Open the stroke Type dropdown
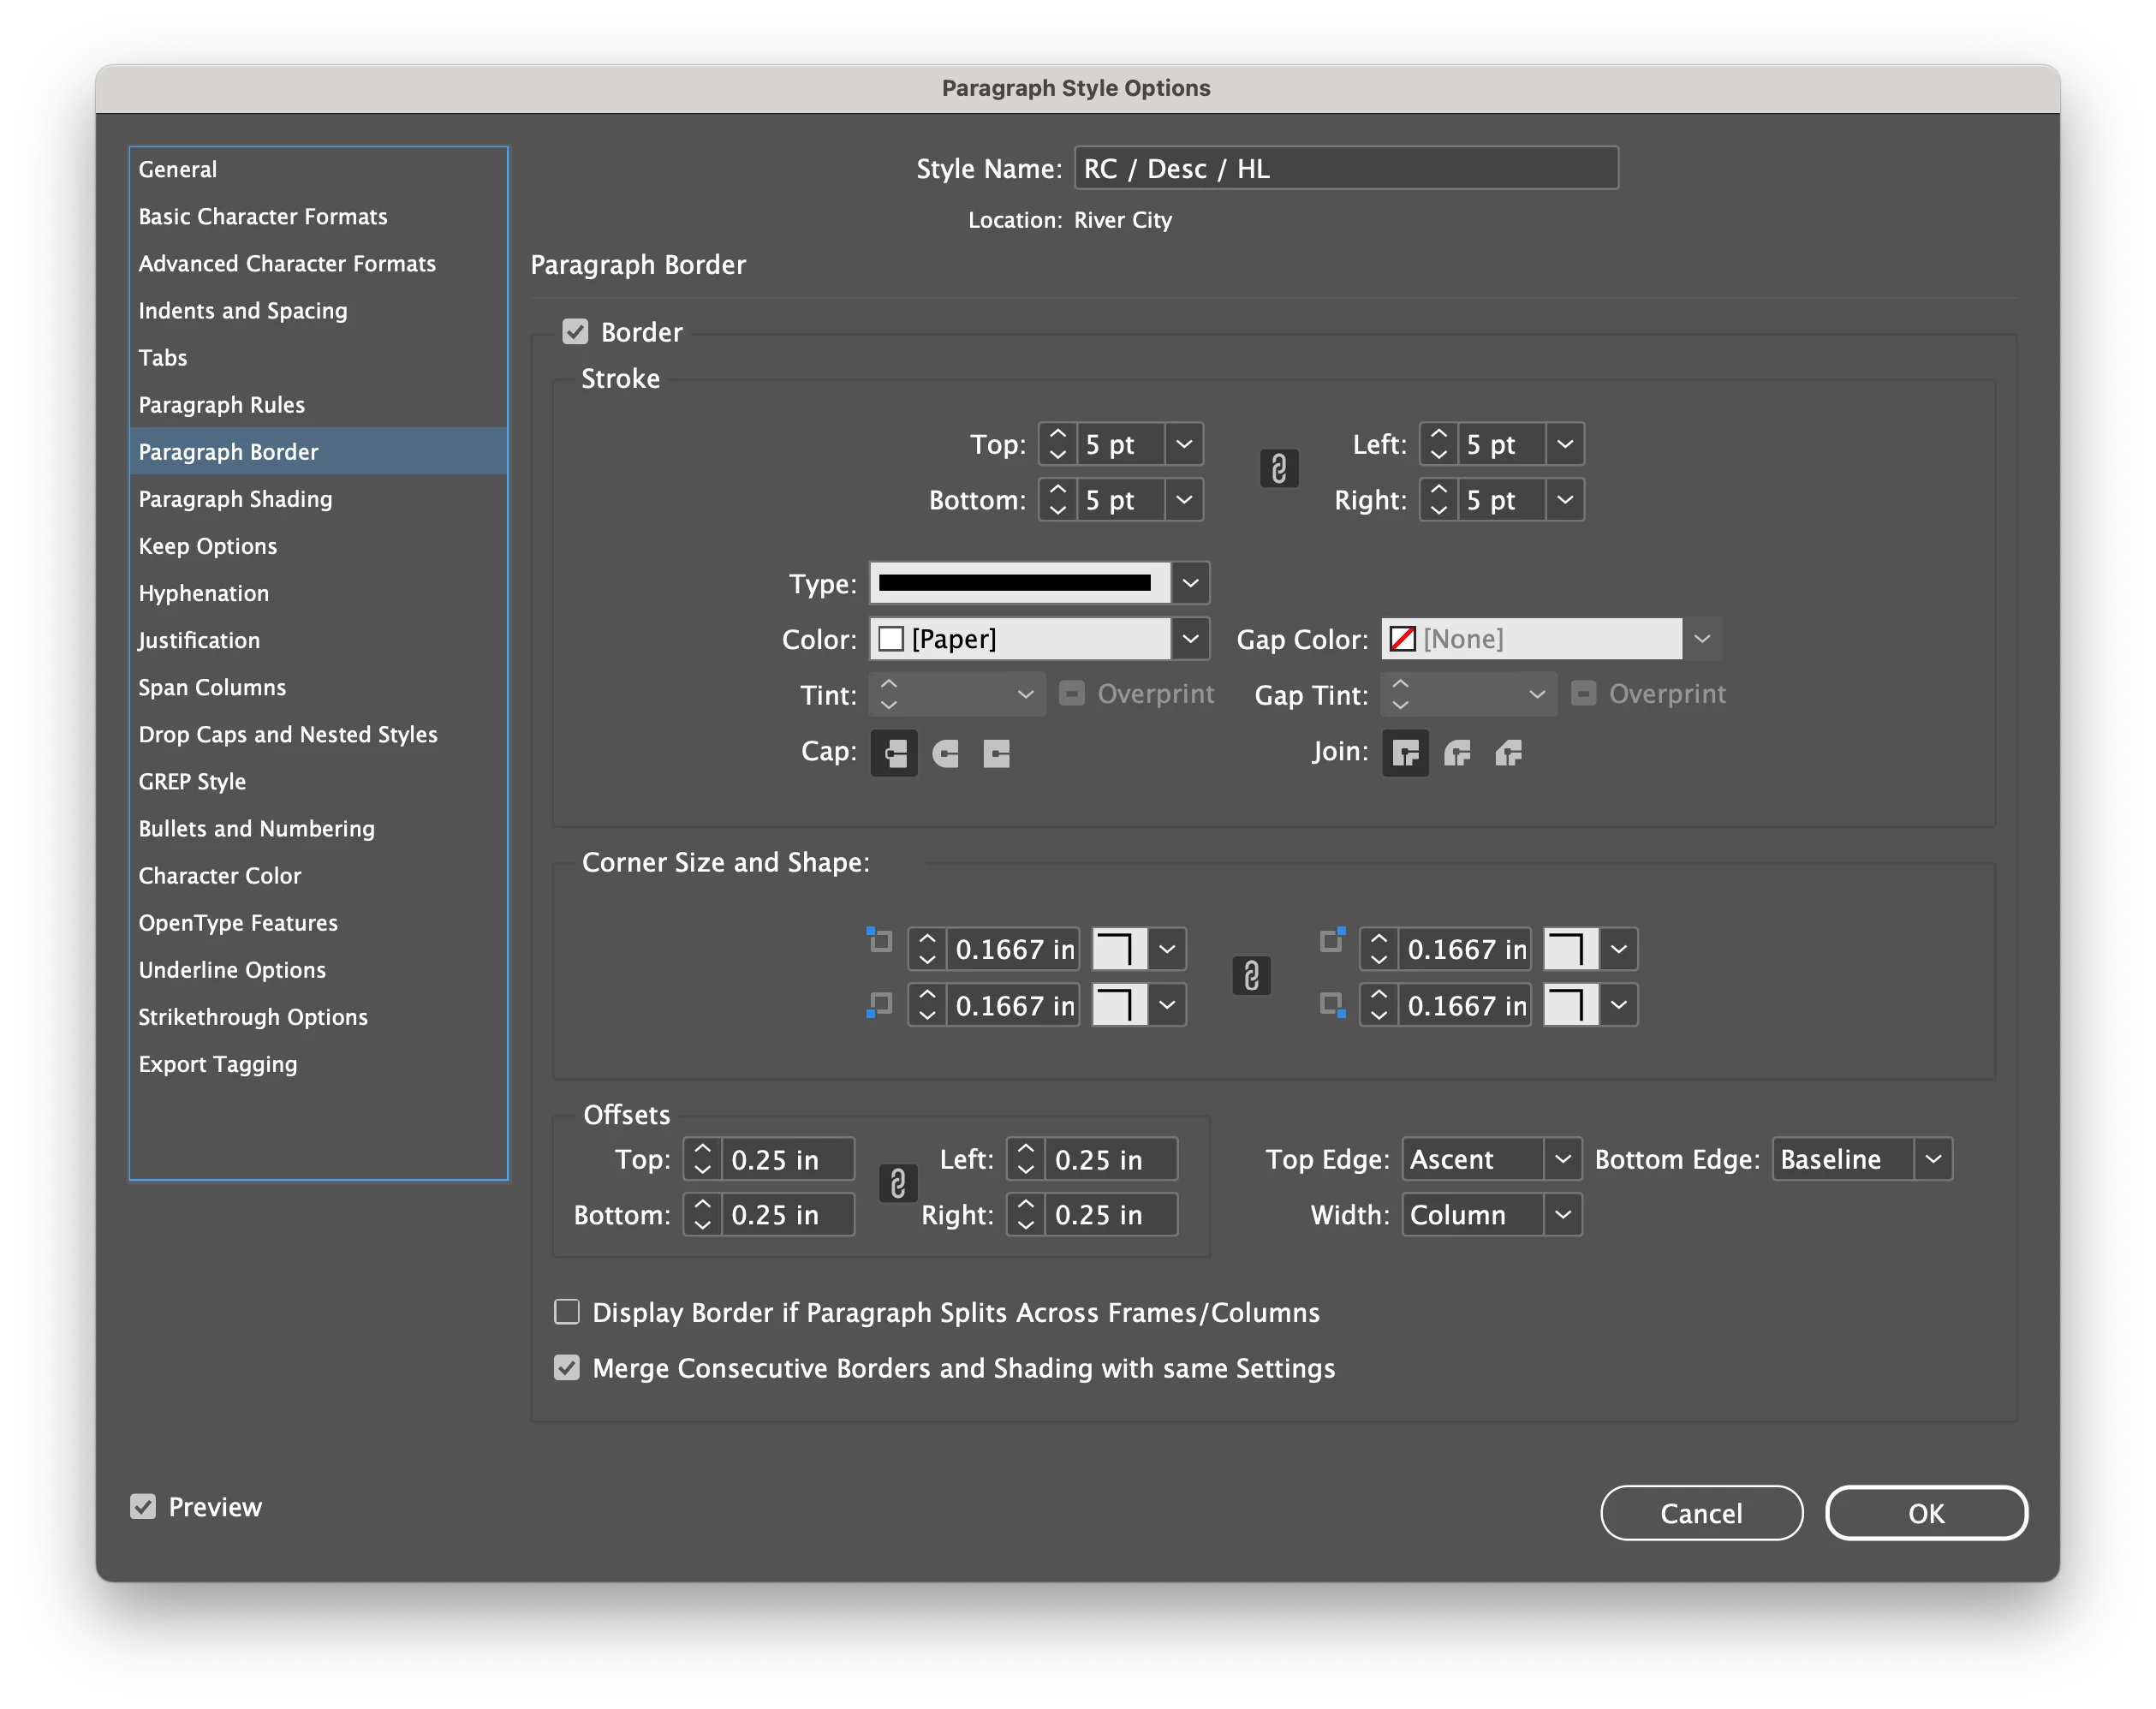The height and width of the screenshot is (1709, 2156). point(1189,583)
